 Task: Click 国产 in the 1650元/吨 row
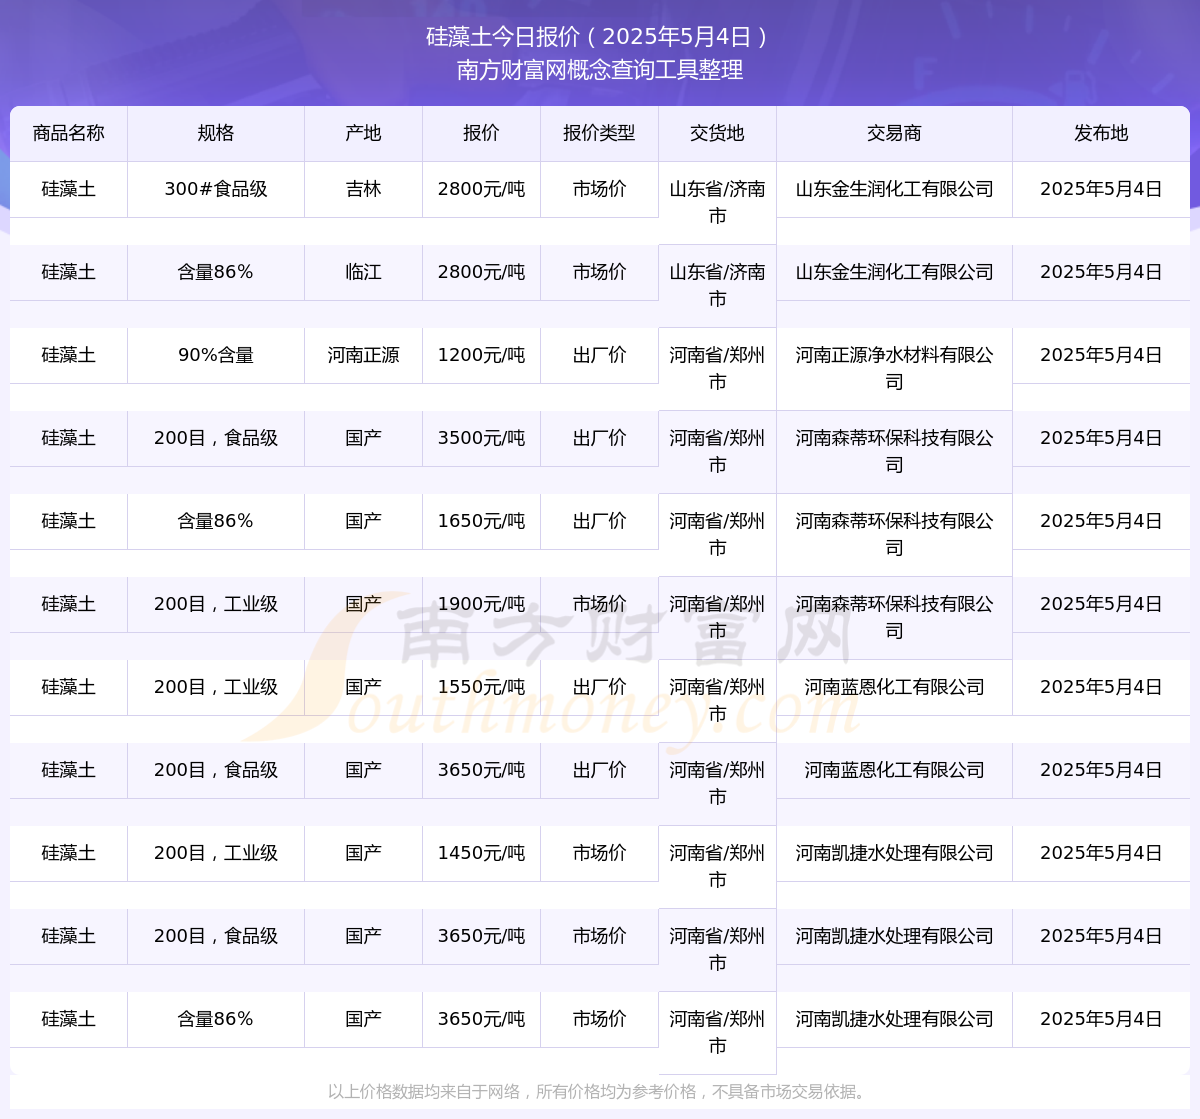point(364,521)
